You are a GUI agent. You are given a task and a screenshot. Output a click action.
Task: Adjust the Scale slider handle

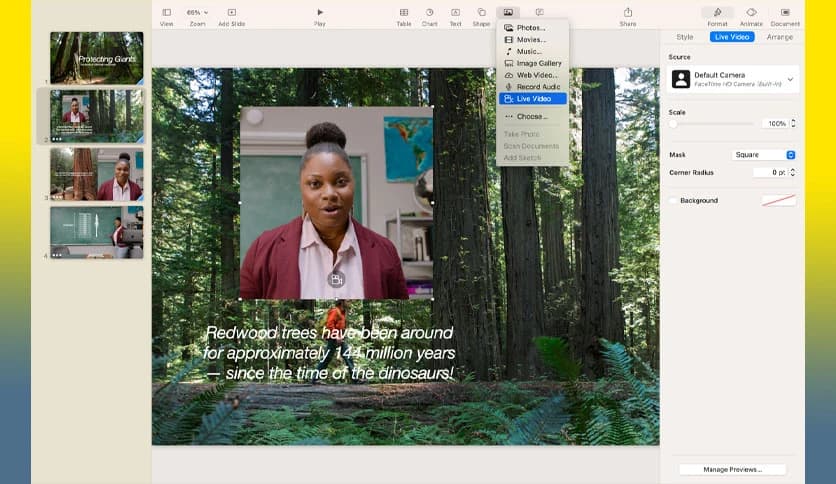coord(673,124)
